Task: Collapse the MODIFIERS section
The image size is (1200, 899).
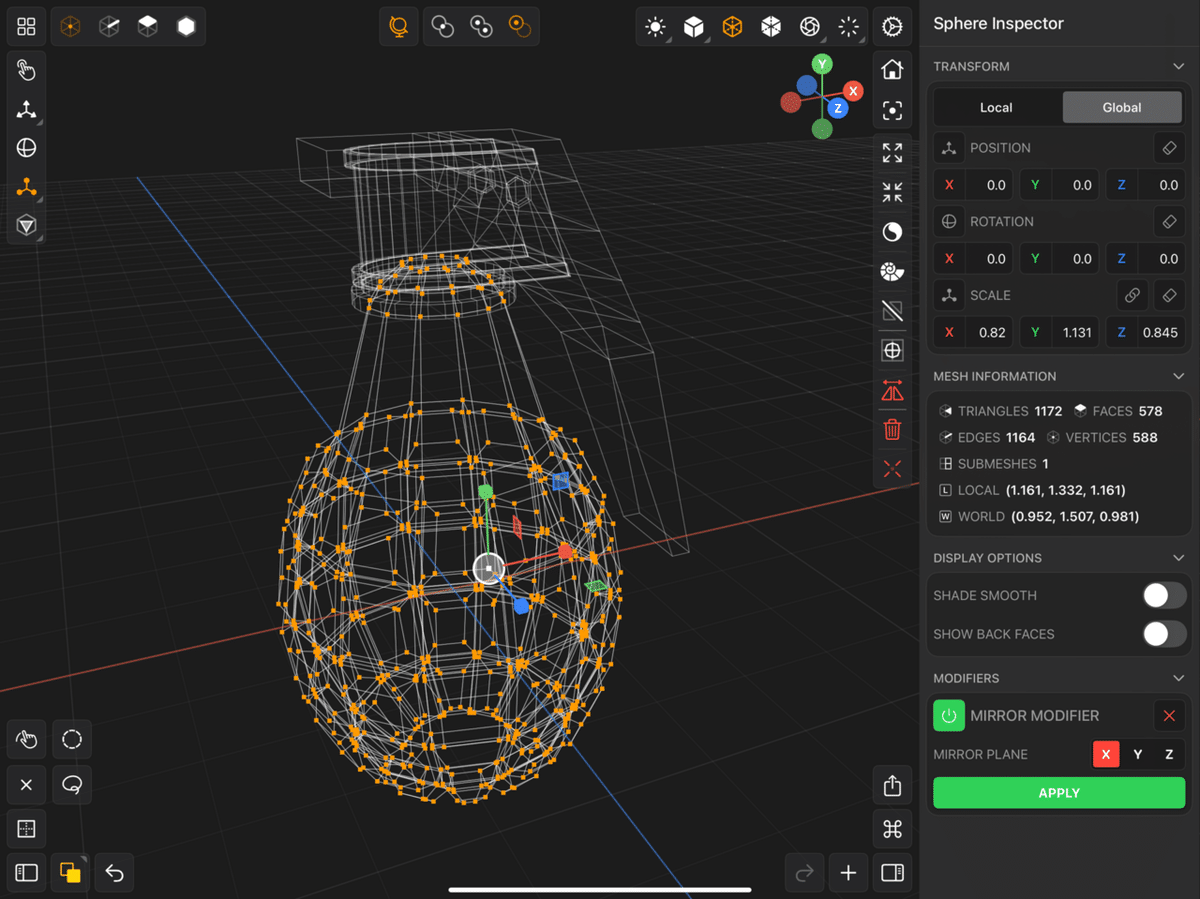Action: pos(1178,678)
